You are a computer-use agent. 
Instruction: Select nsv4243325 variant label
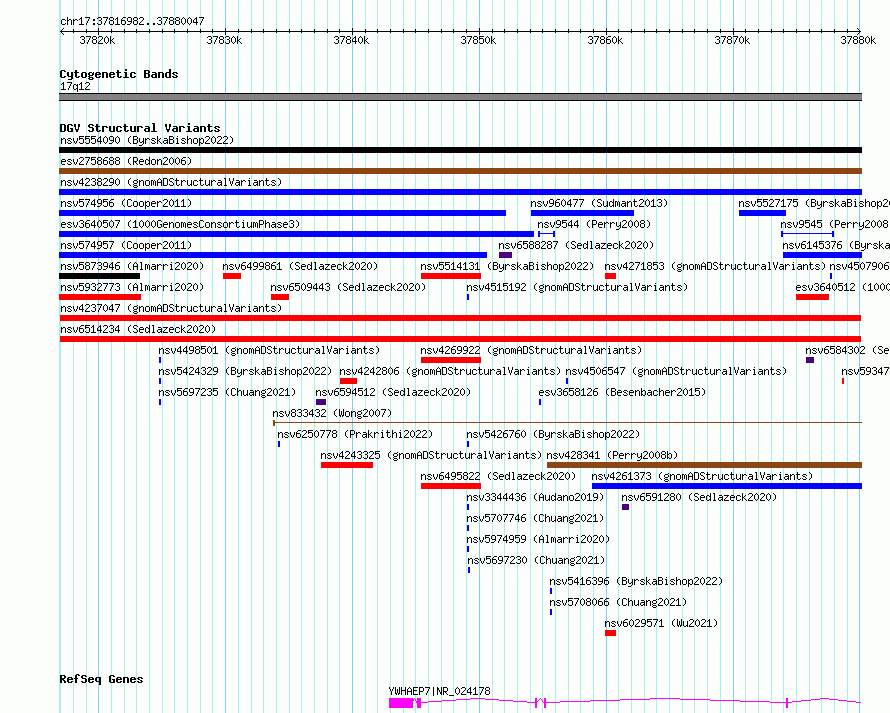click(x=431, y=455)
